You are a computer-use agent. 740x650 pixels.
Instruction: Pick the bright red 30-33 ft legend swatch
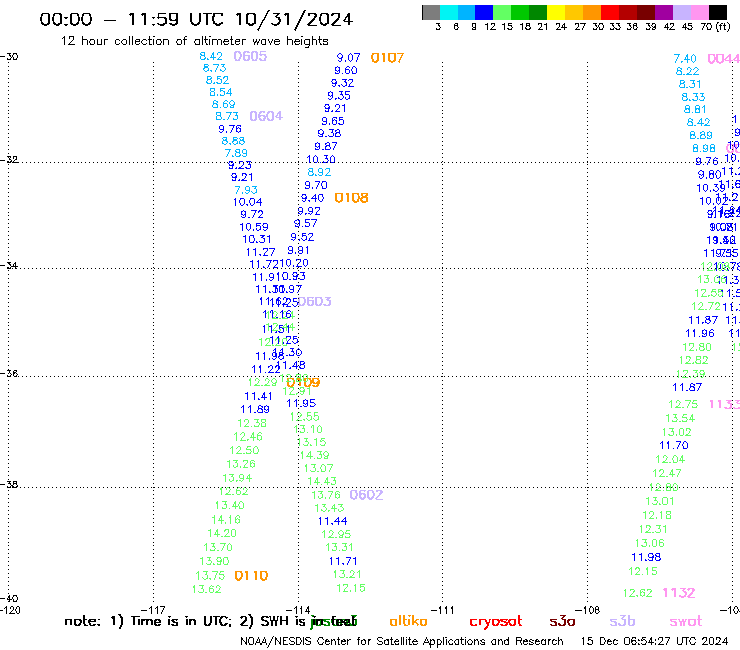(x=610, y=12)
